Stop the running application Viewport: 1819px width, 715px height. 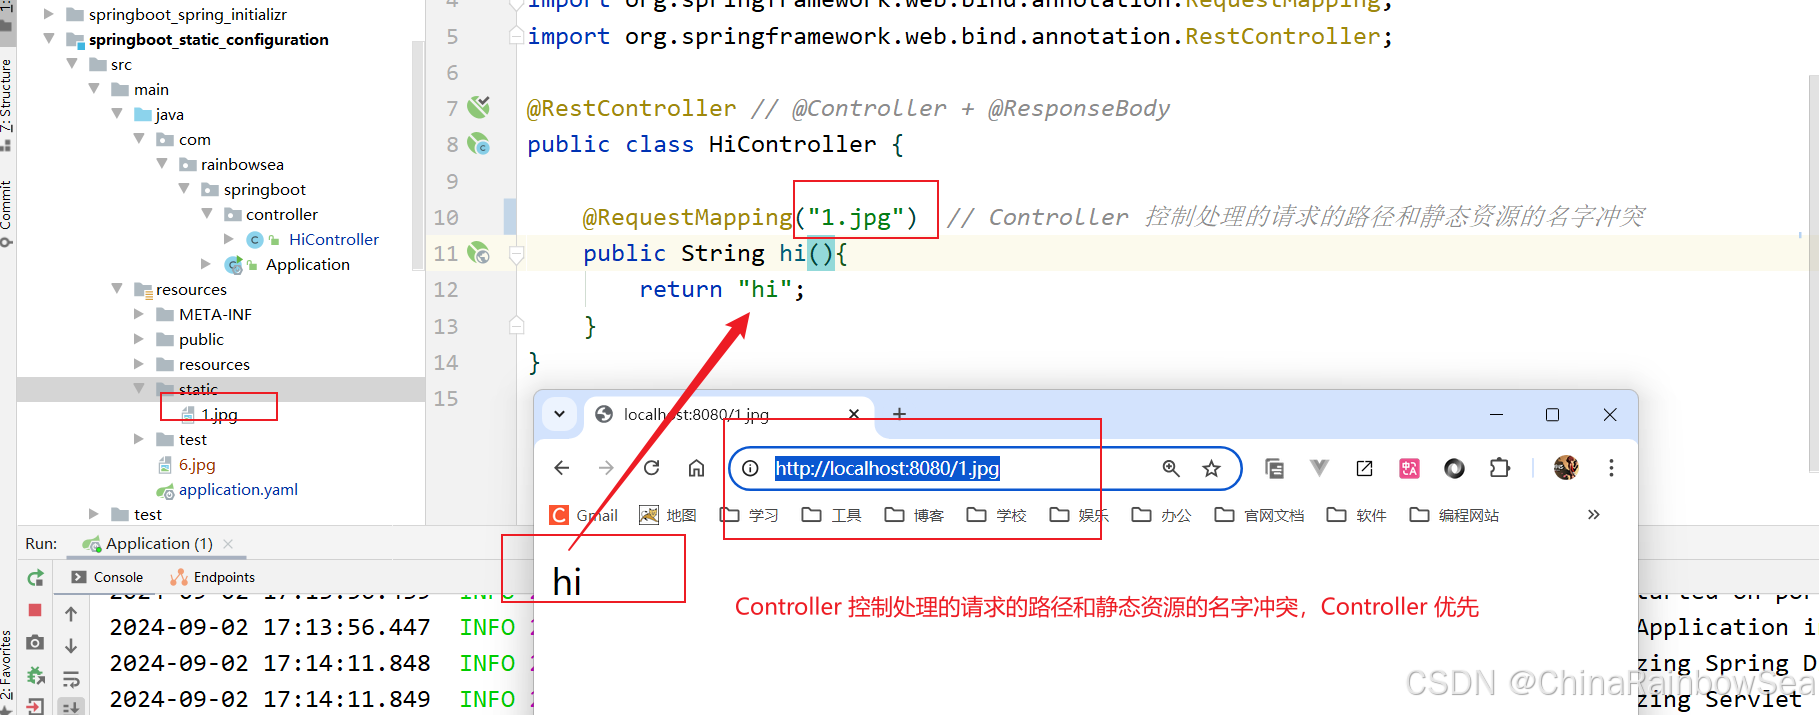(x=35, y=610)
